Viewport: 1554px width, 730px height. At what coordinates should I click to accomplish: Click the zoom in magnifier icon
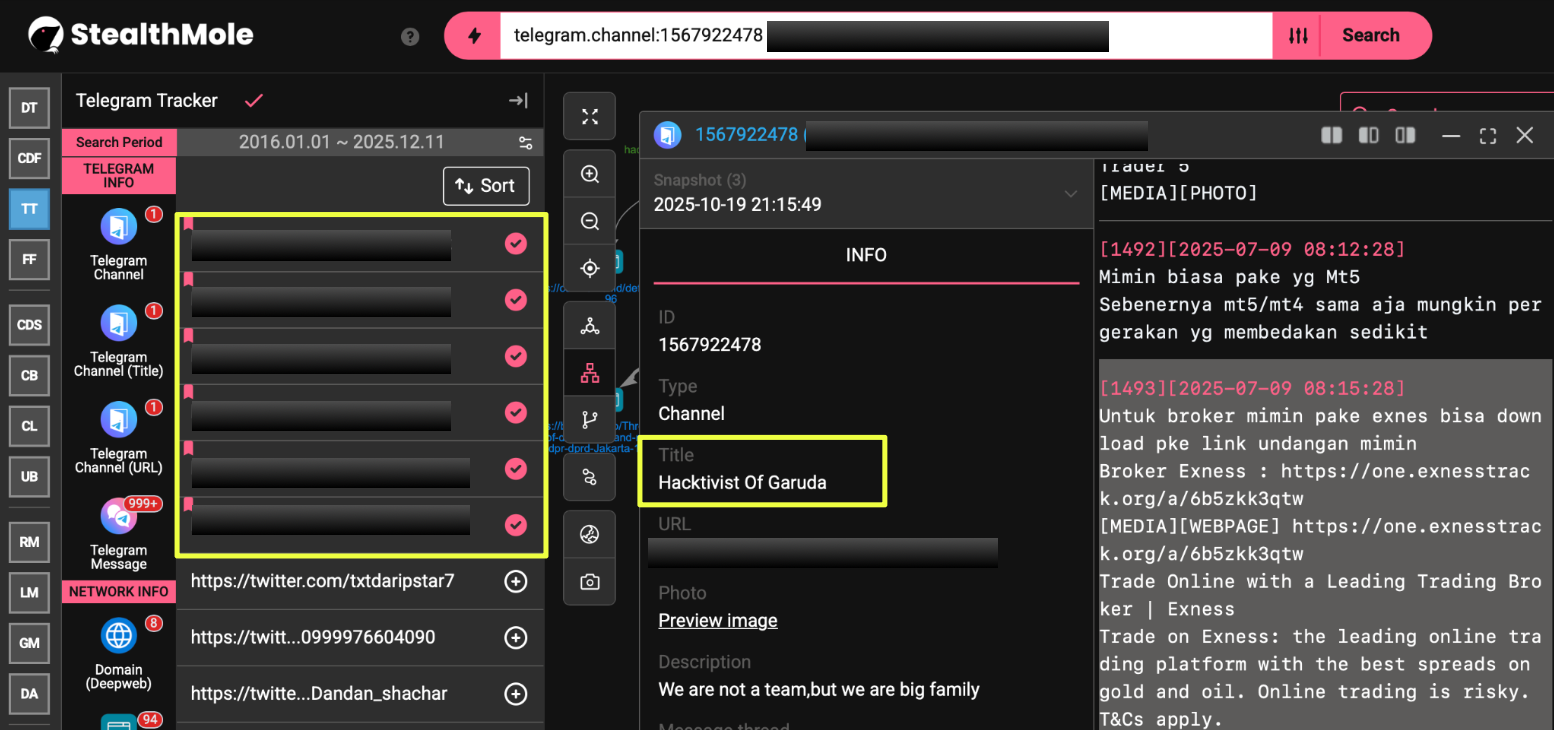(590, 175)
